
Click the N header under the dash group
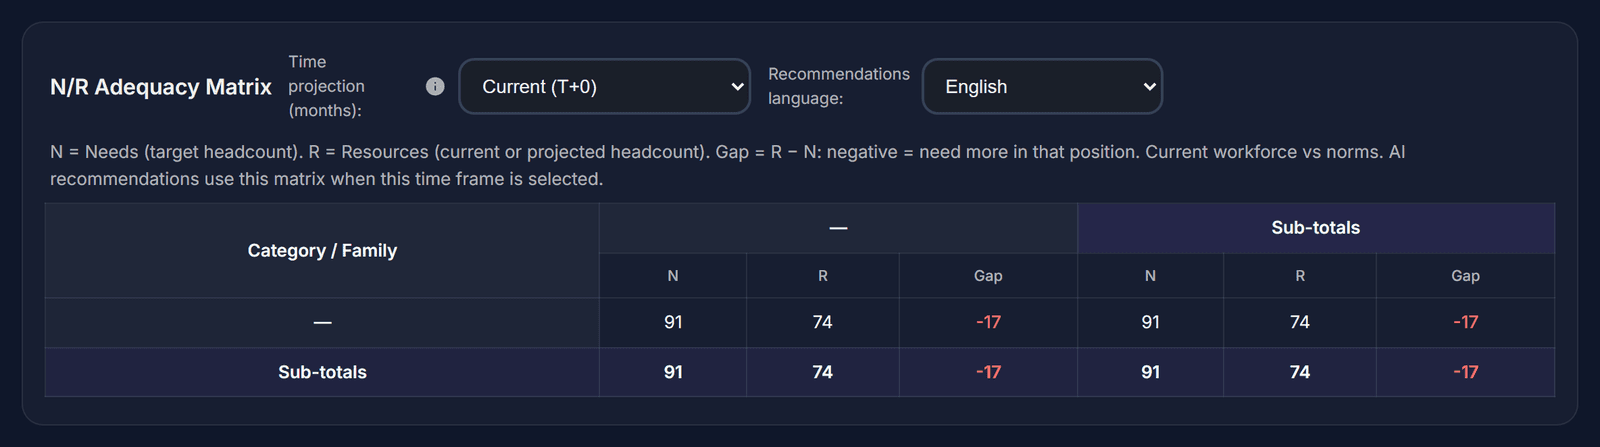[673, 275]
